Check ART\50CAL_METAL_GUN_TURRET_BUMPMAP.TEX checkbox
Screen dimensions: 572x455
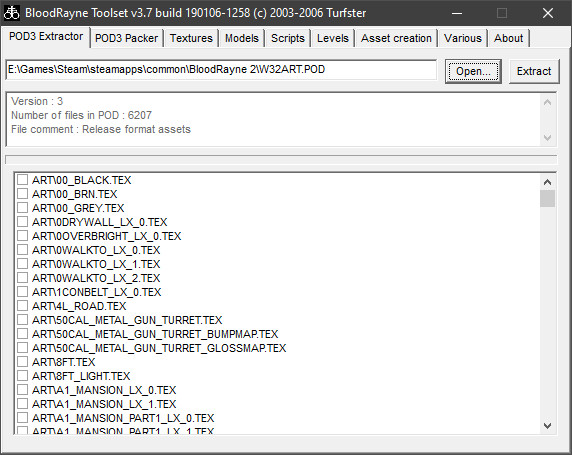23,334
